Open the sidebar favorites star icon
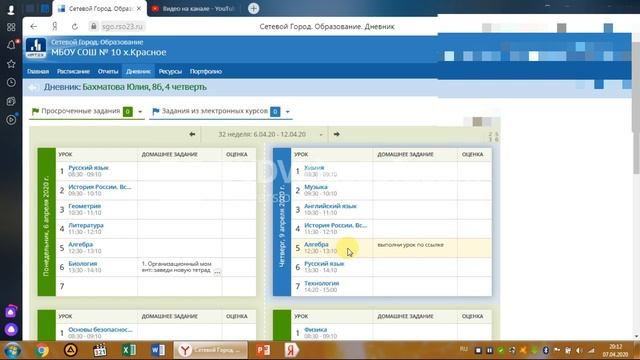The width and height of the screenshot is (640, 360). pyautogui.click(x=11, y=64)
